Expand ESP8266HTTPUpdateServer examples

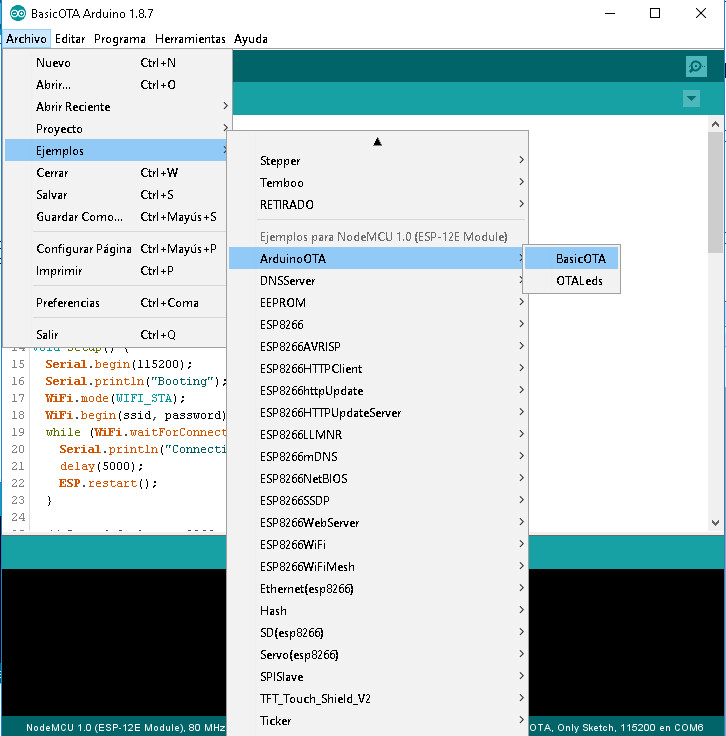[377, 413]
